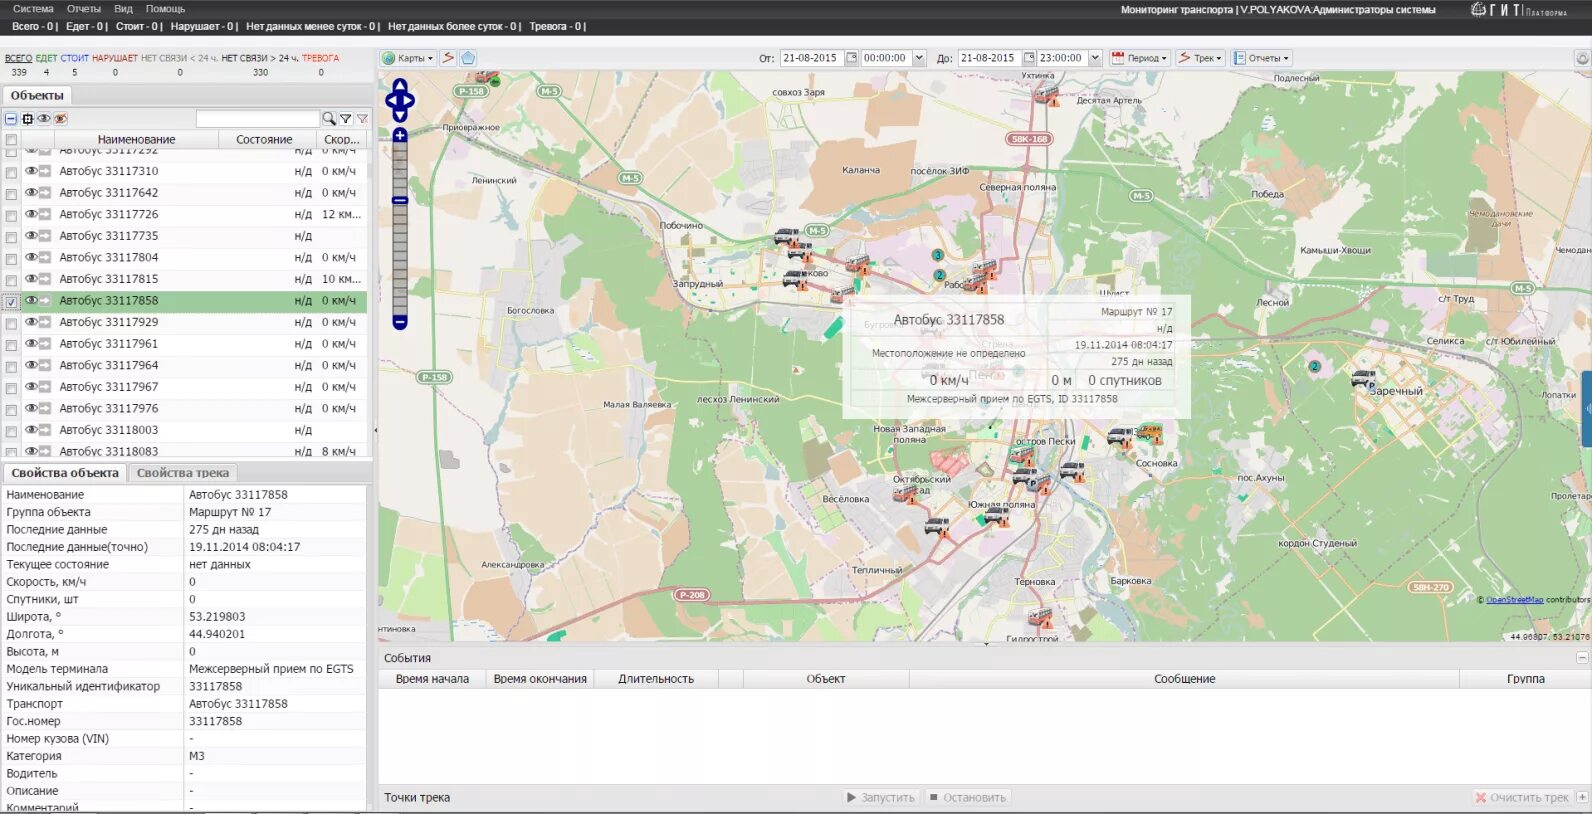Open the start date calendar picker

tap(852, 58)
